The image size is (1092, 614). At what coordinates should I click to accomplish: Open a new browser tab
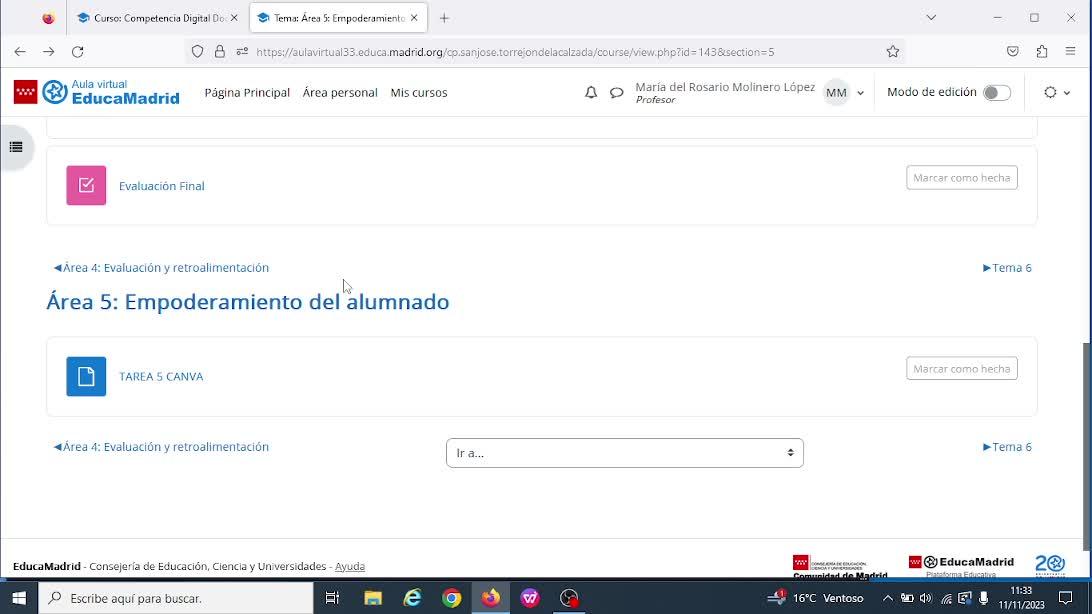(x=444, y=18)
